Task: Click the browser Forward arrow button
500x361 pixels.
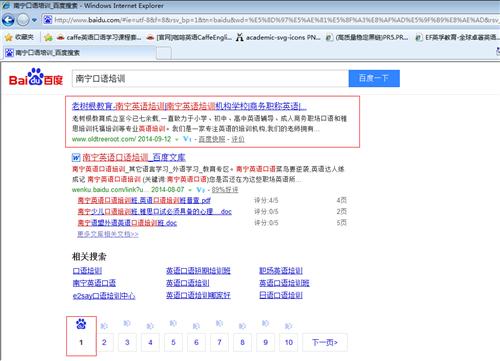Action: point(23,20)
